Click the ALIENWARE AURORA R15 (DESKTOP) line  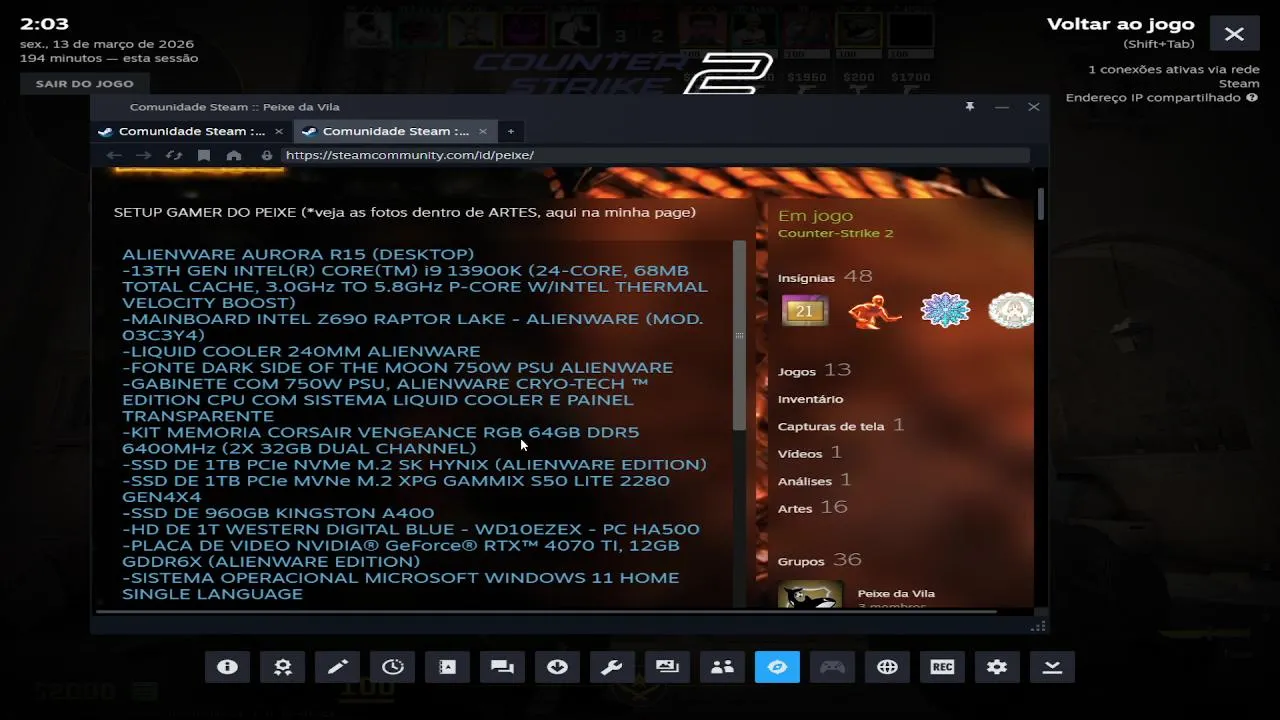click(298, 254)
